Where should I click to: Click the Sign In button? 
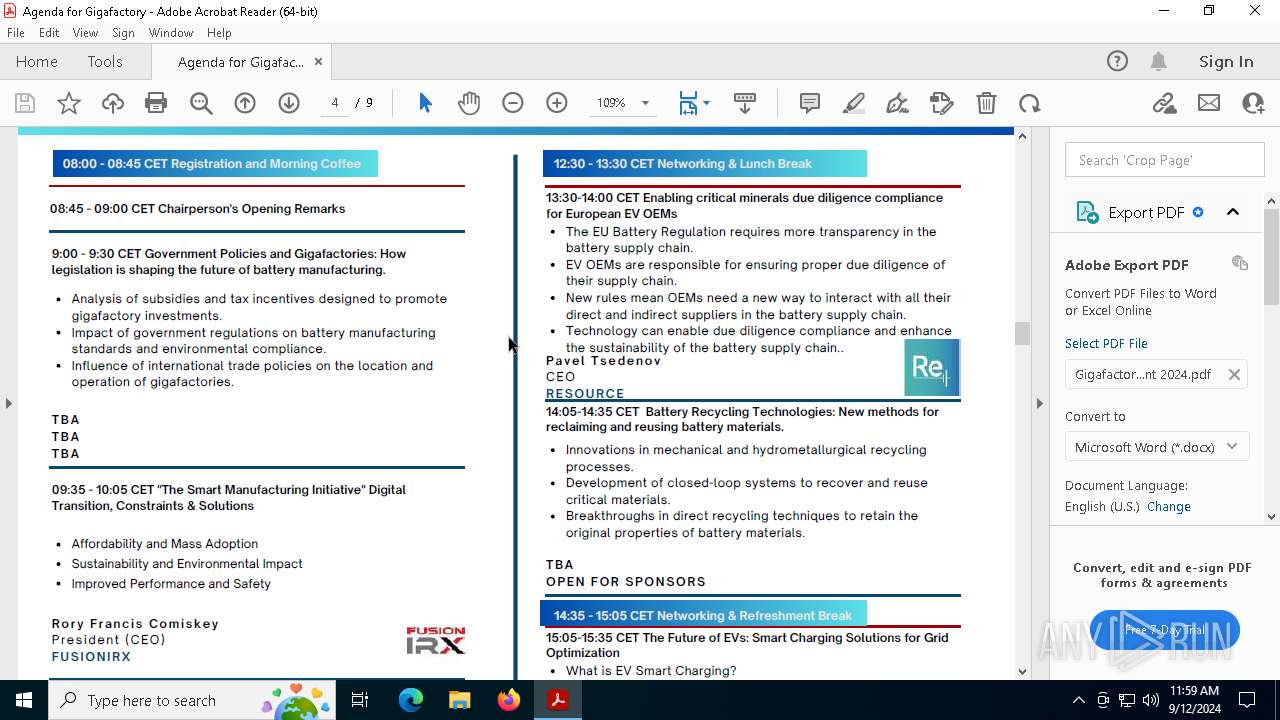(x=1226, y=61)
